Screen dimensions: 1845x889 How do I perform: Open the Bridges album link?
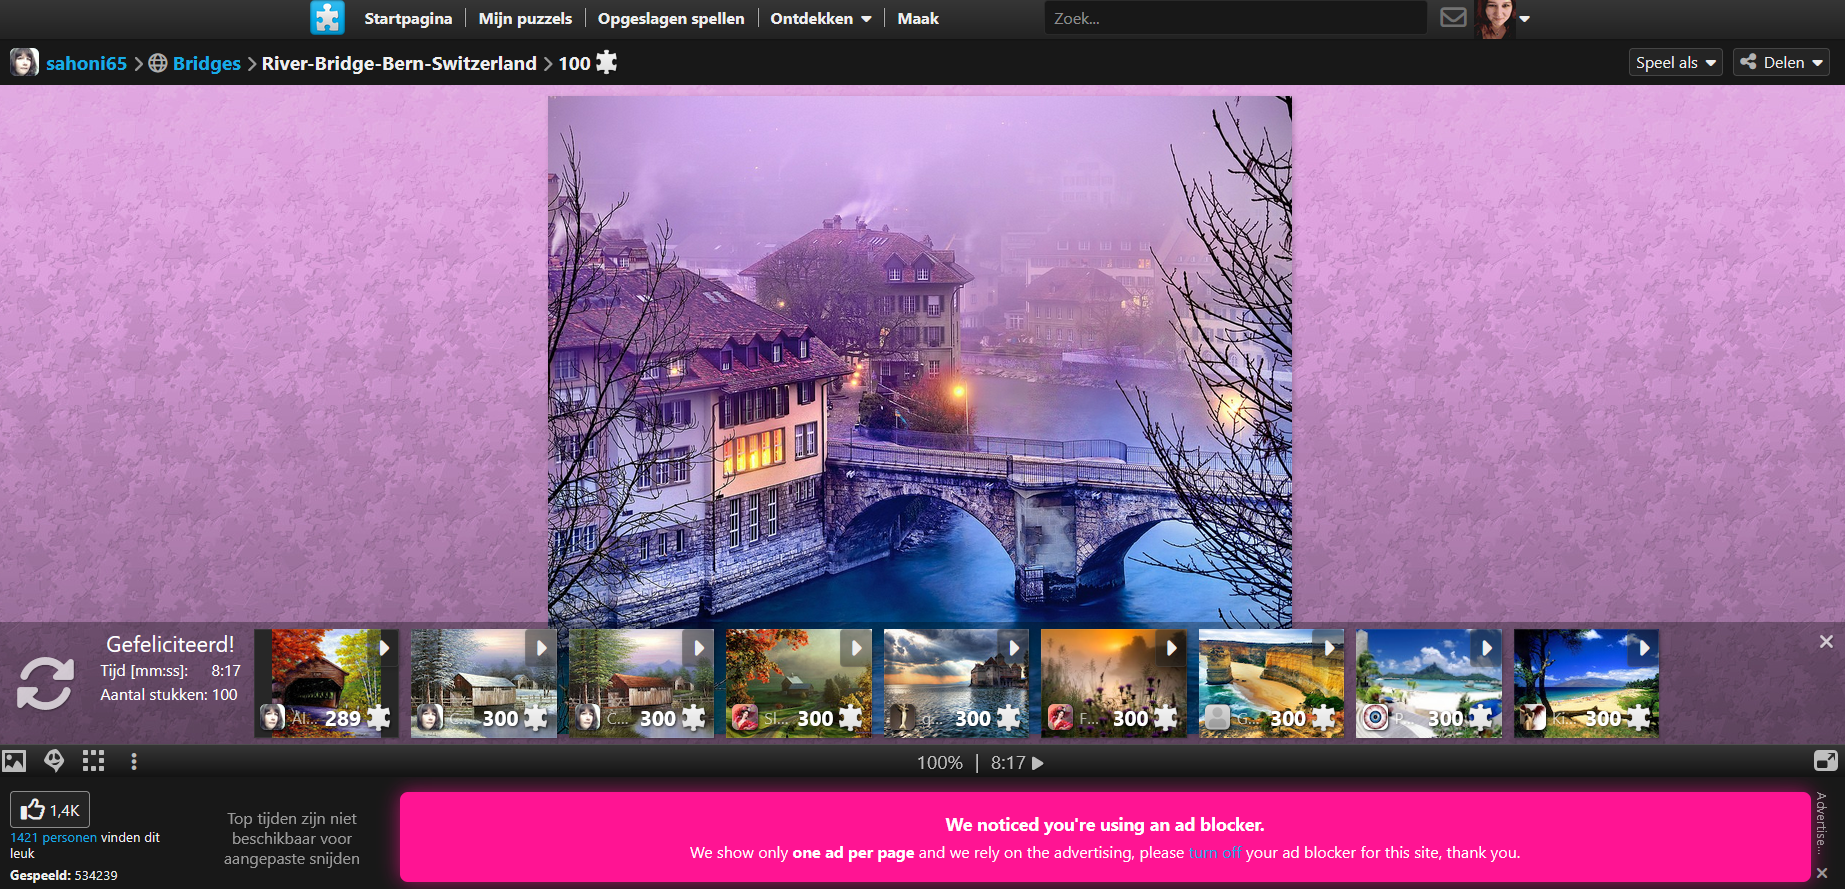pyautogui.click(x=206, y=63)
